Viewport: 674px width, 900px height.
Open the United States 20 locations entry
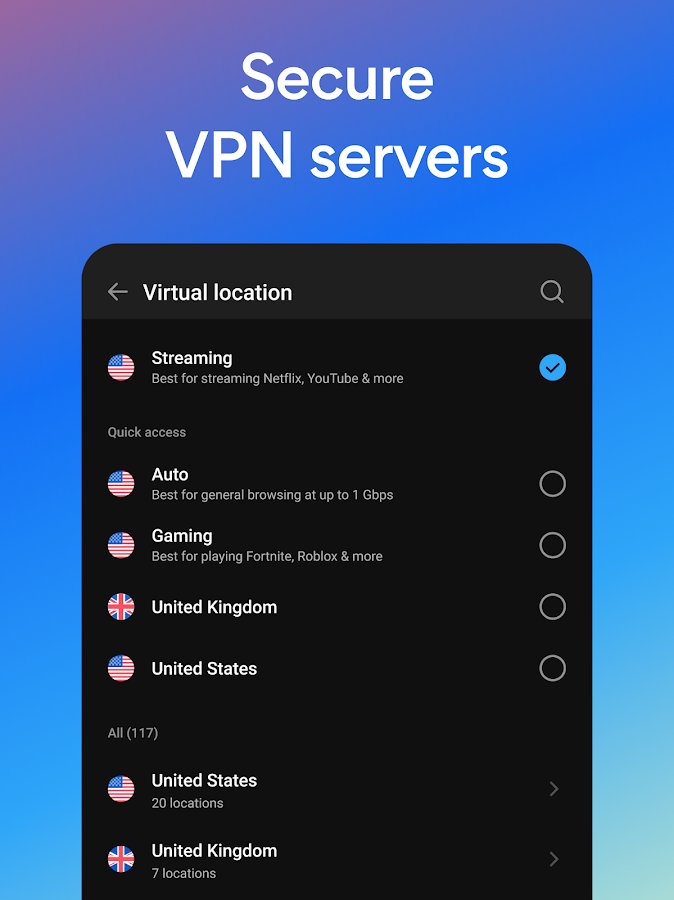pos(337,790)
